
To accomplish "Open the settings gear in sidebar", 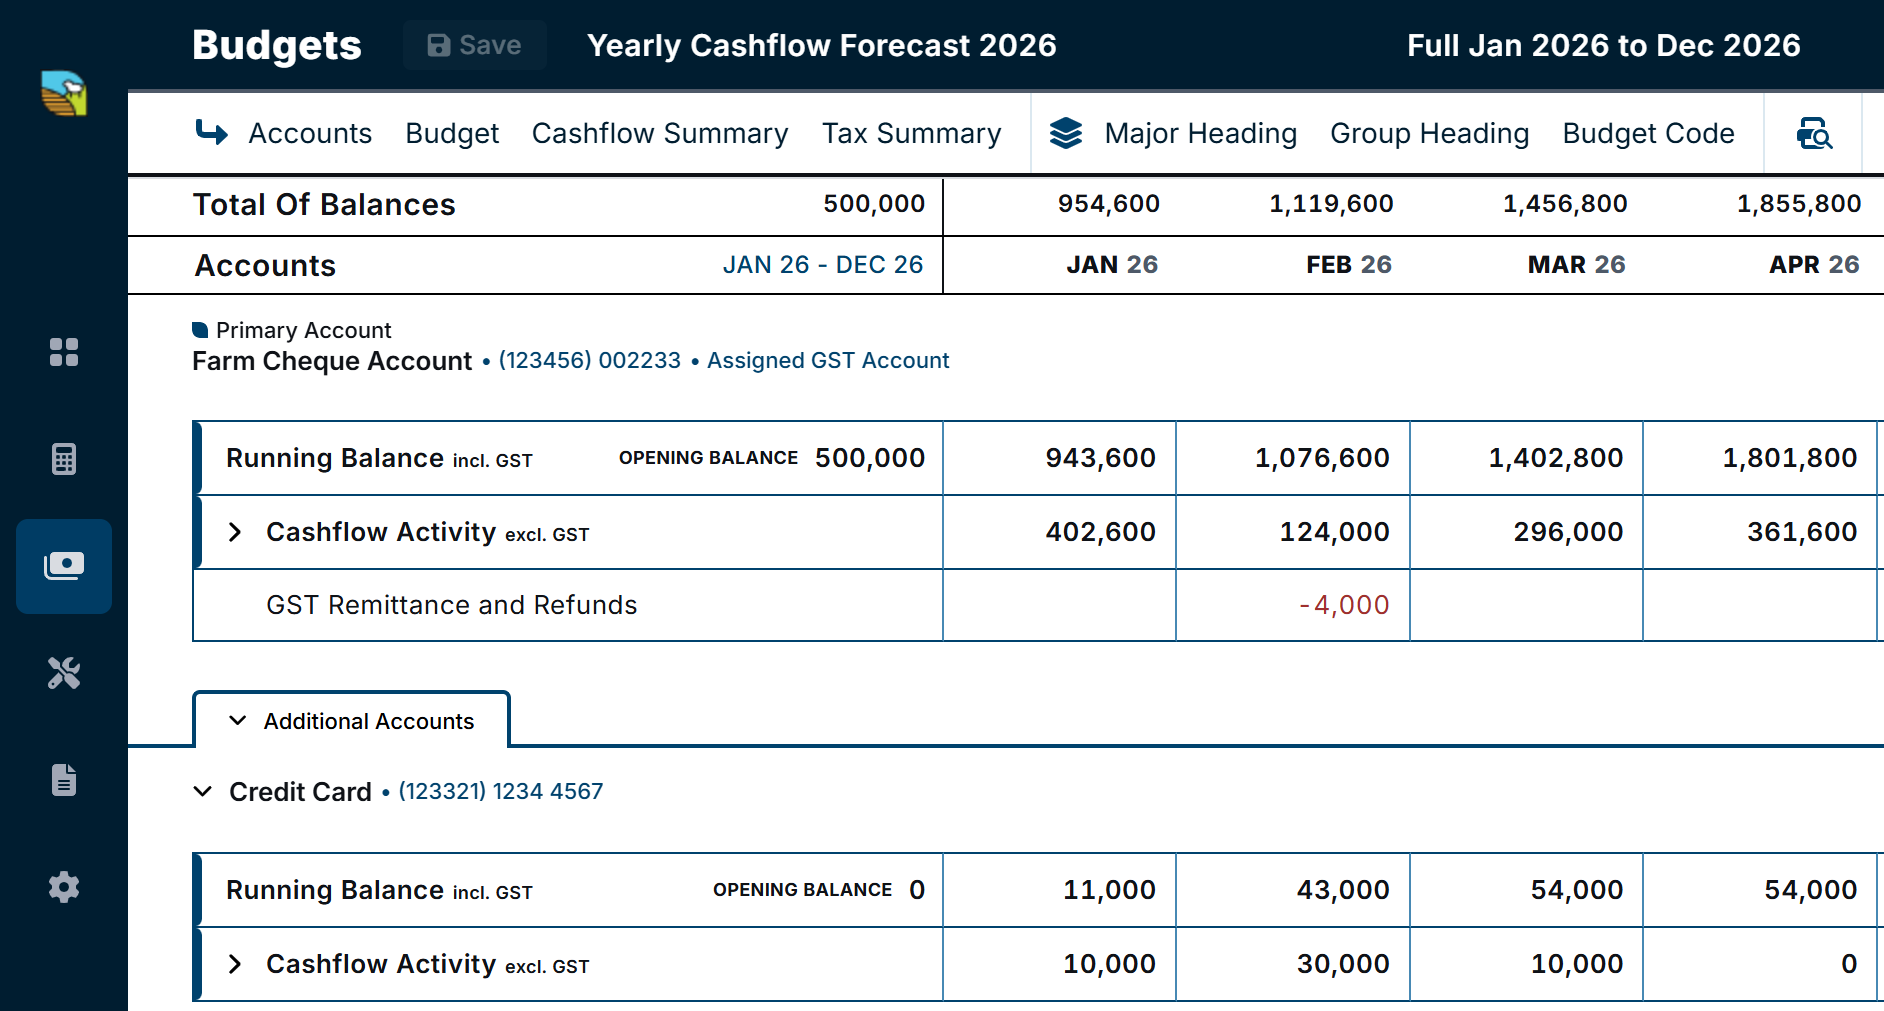I will [64, 887].
